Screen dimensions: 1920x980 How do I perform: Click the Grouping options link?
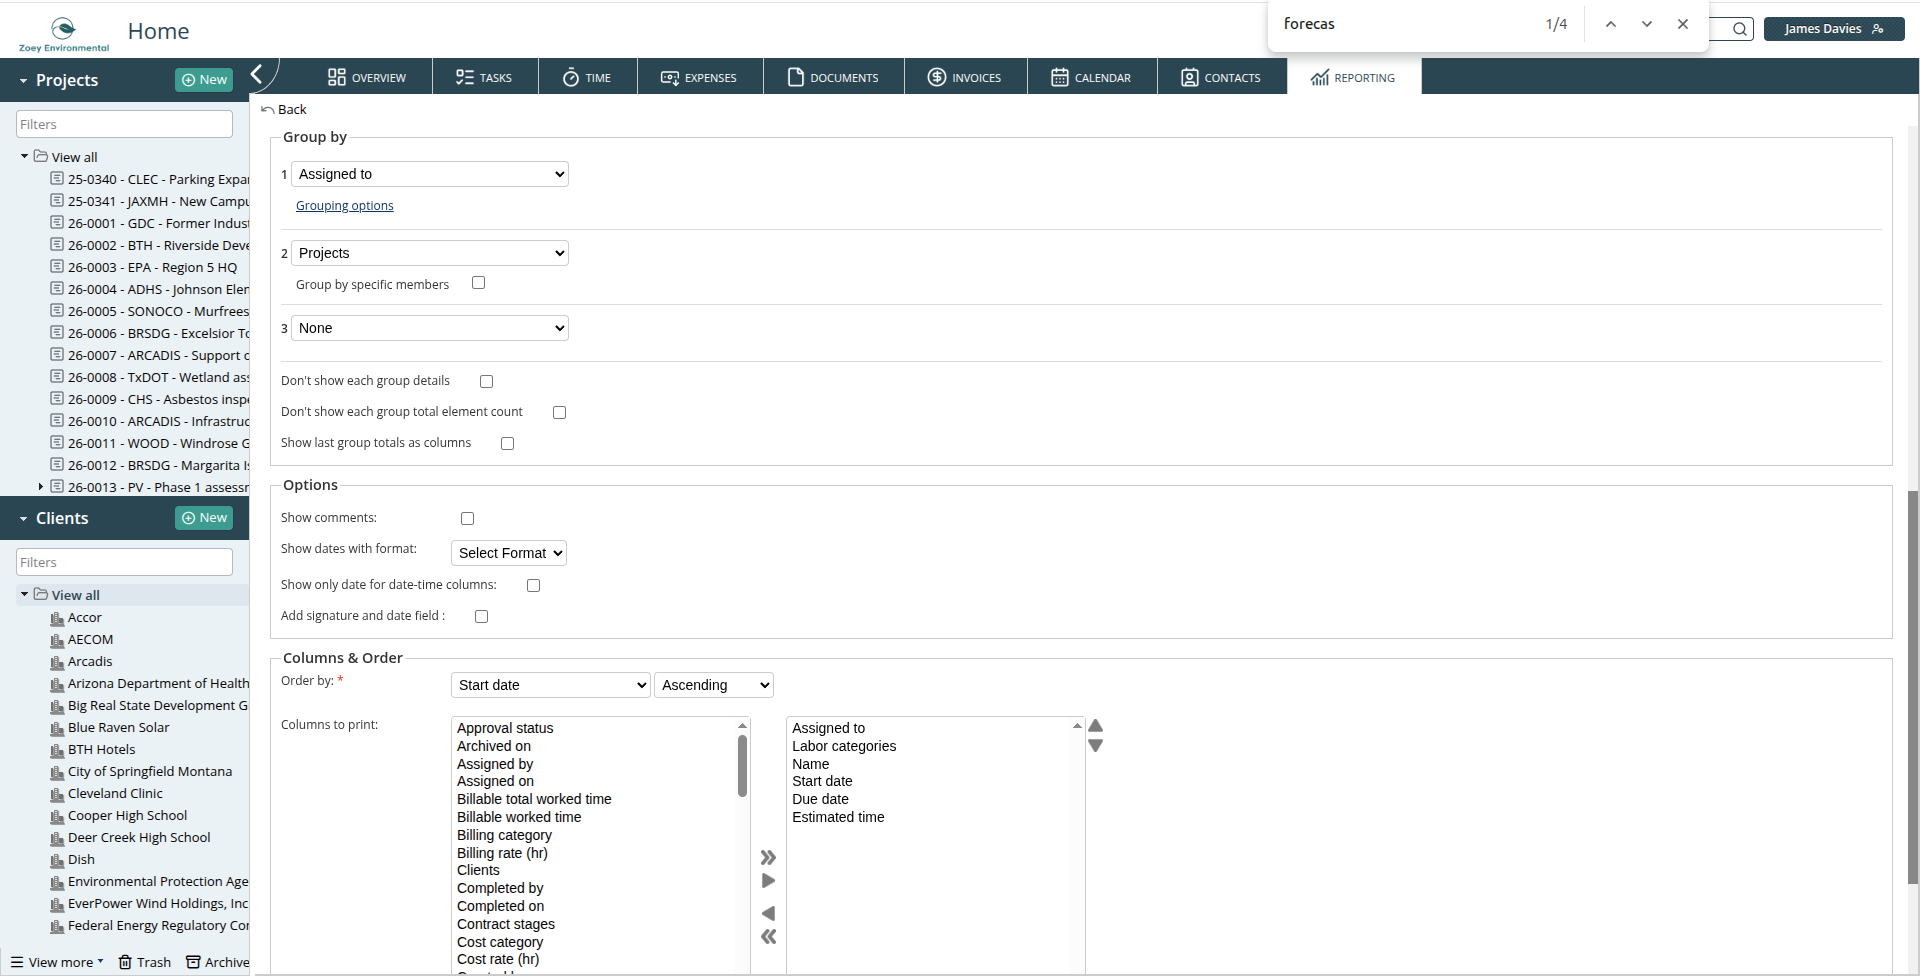click(x=345, y=206)
